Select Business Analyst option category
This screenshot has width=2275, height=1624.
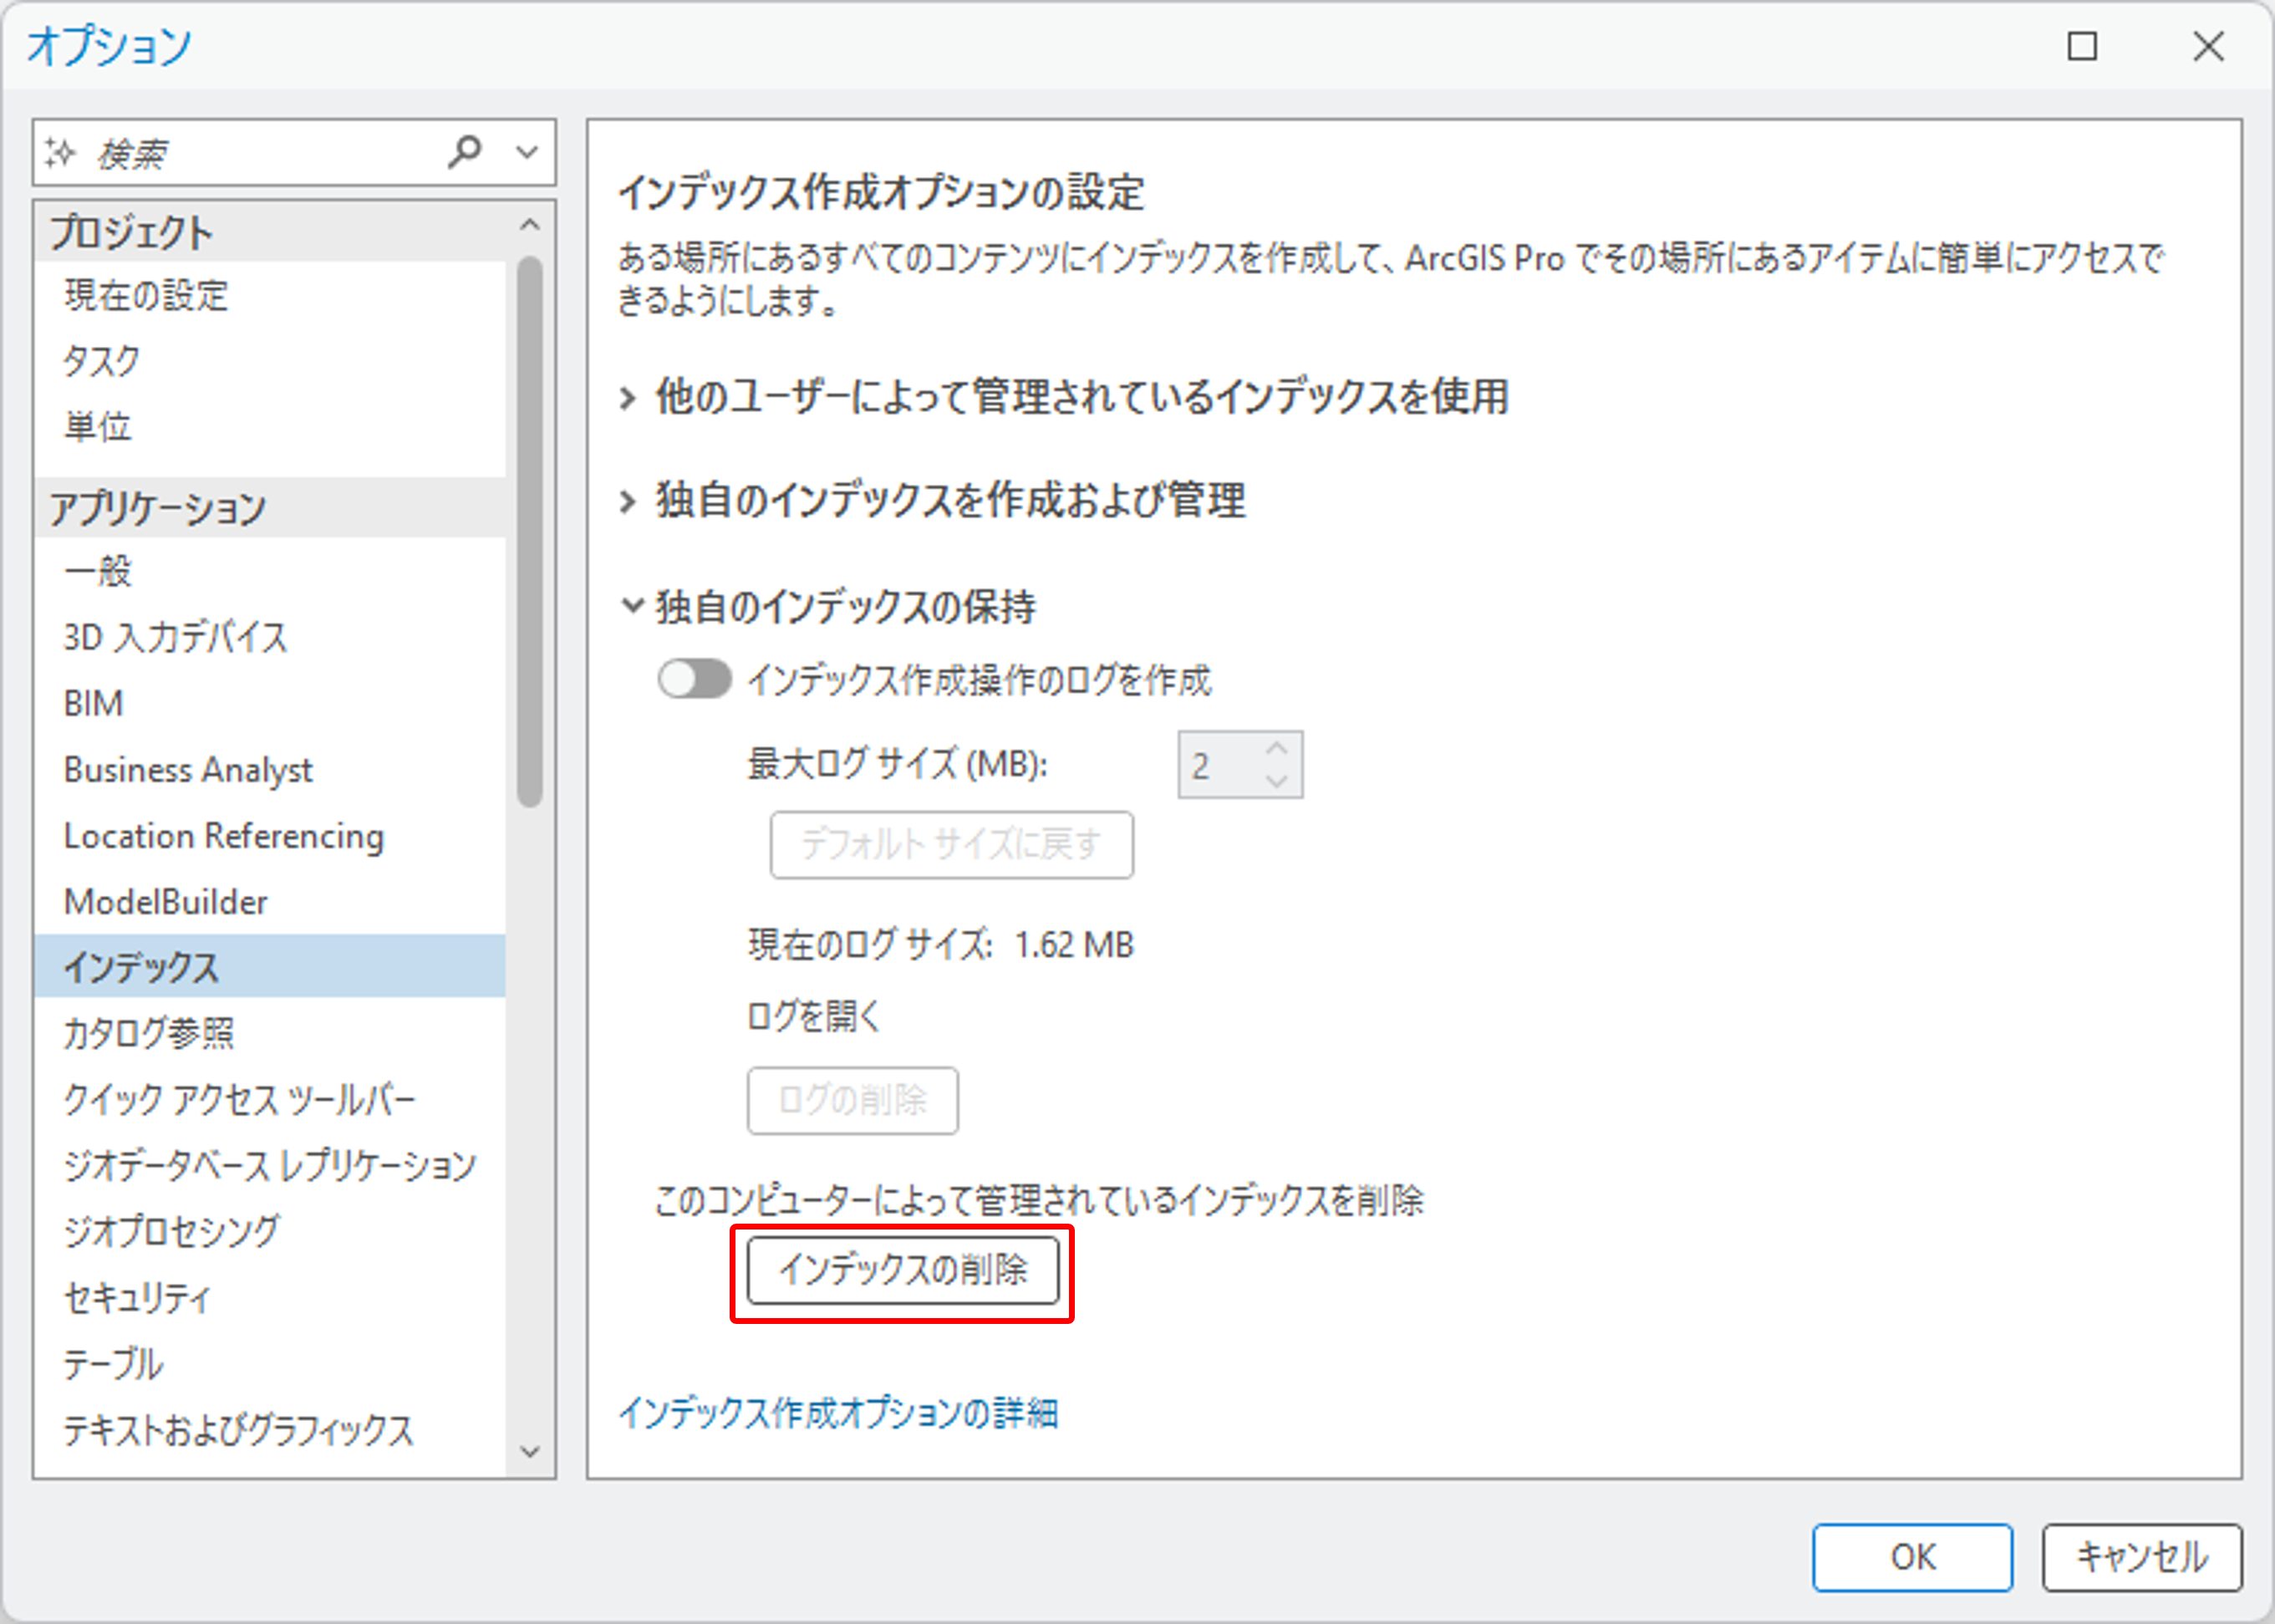(188, 770)
